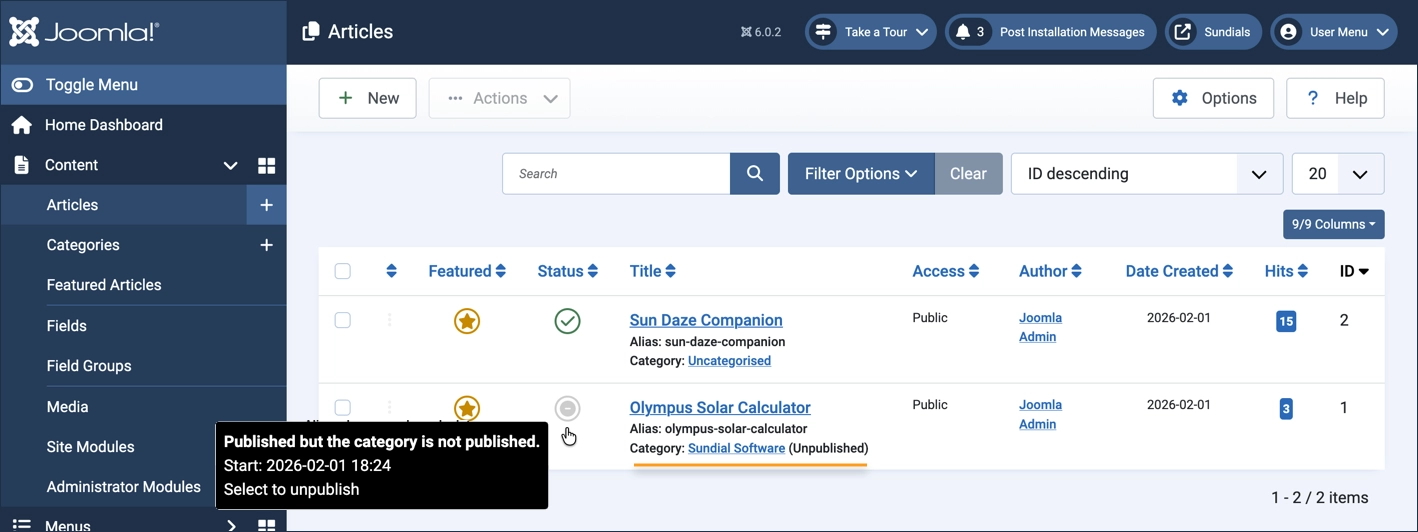Screen dimensions: 1418x532
Task: Click the Joomla logo
Action: [x=84, y=32]
